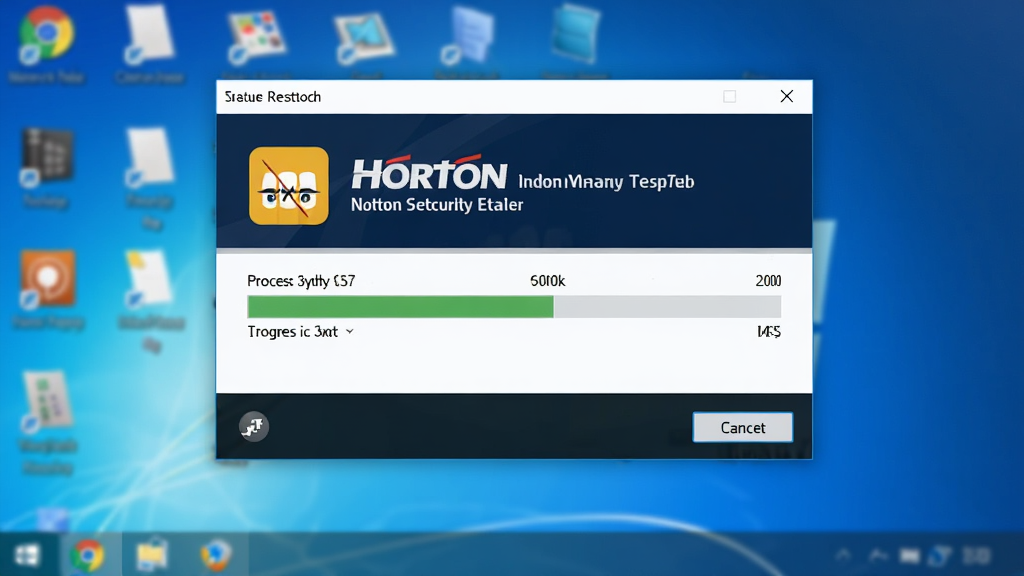Select the orange circle app desktop icon
The height and width of the screenshot is (576, 1024).
47,278
